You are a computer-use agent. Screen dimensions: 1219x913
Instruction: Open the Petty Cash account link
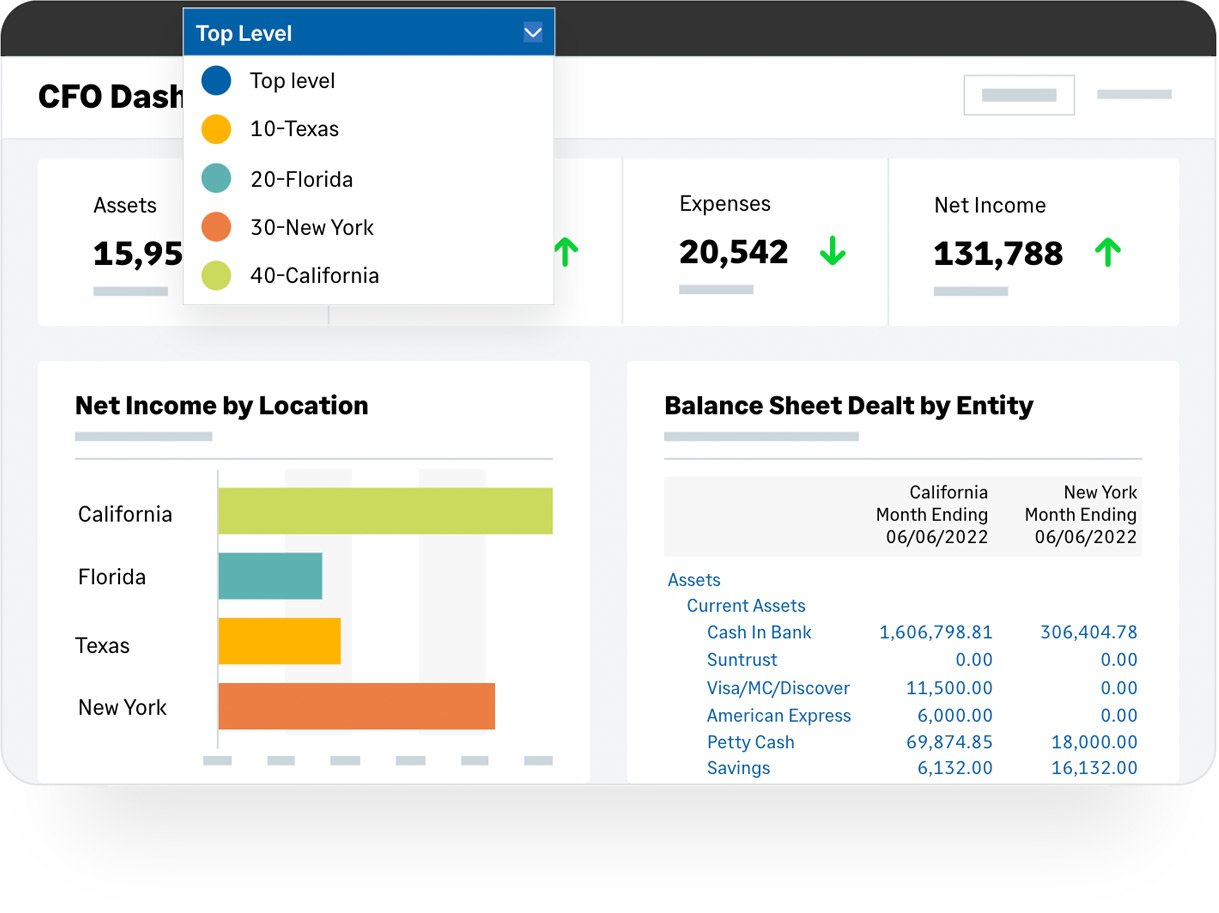click(750, 742)
